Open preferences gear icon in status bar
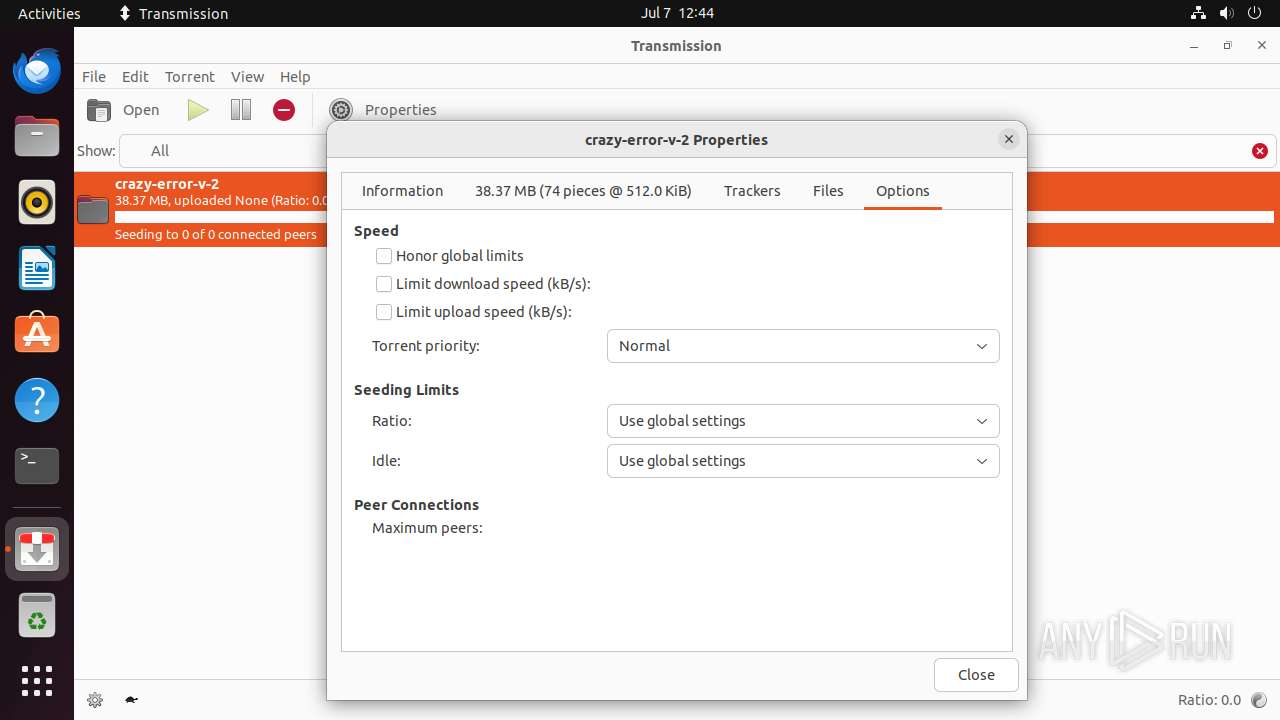This screenshot has width=1280, height=720. [x=95, y=700]
